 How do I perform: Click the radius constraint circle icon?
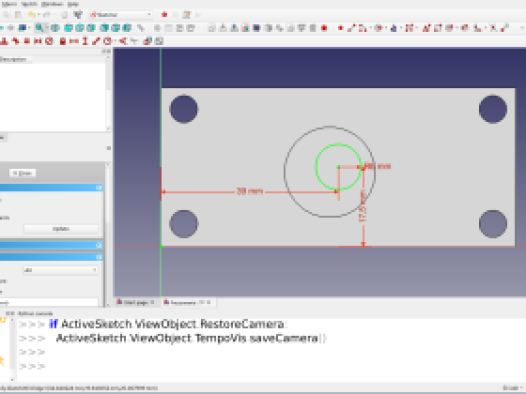[107, 41]
